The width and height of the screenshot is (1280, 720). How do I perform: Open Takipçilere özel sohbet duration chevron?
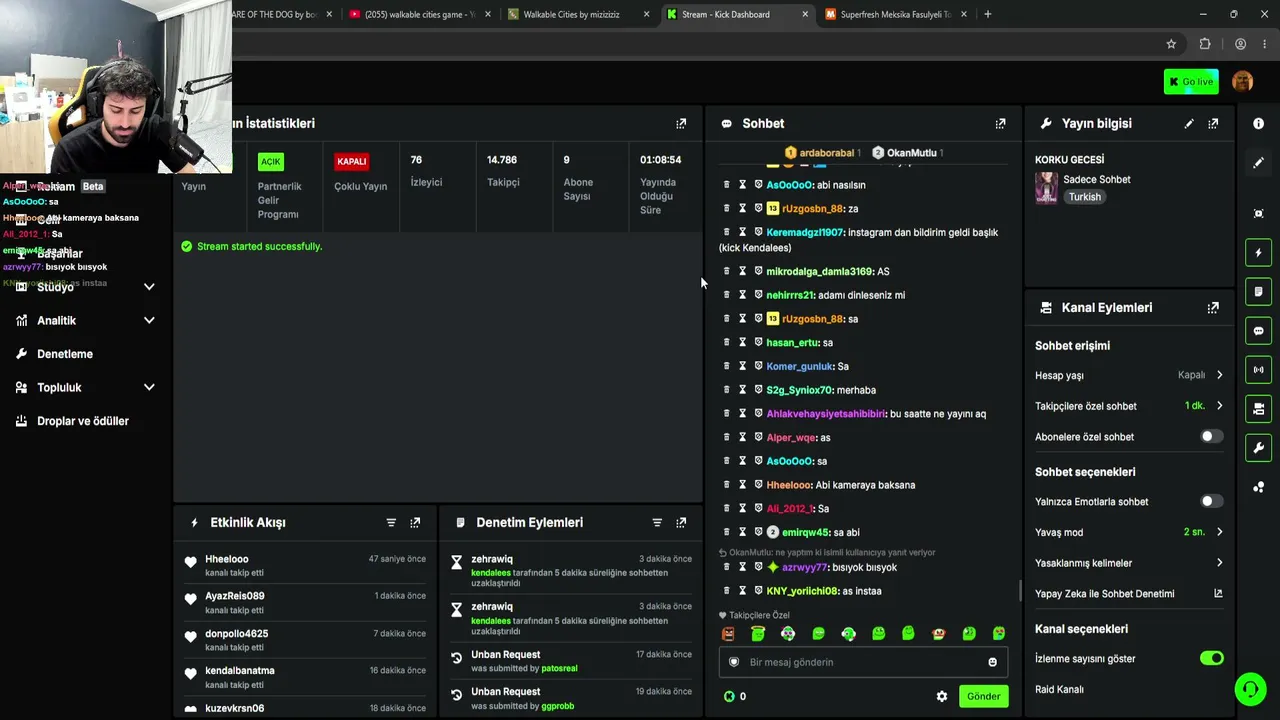pos(1219,406)
